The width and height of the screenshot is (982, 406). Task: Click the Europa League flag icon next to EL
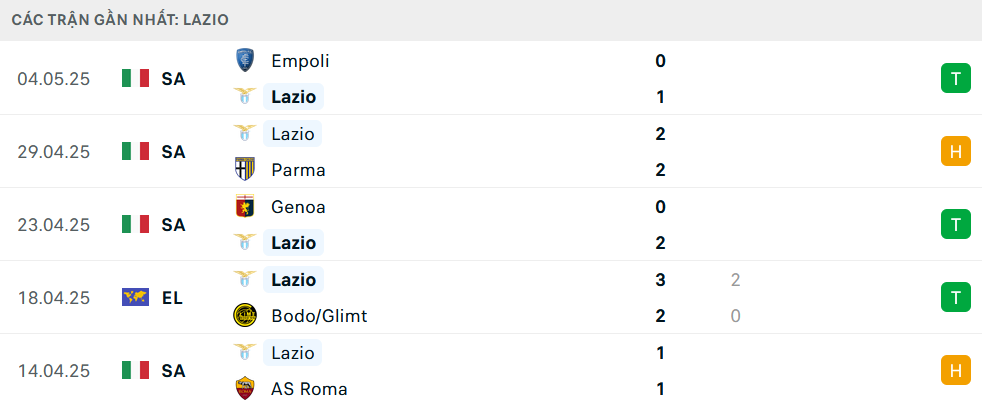pos(135,297)
